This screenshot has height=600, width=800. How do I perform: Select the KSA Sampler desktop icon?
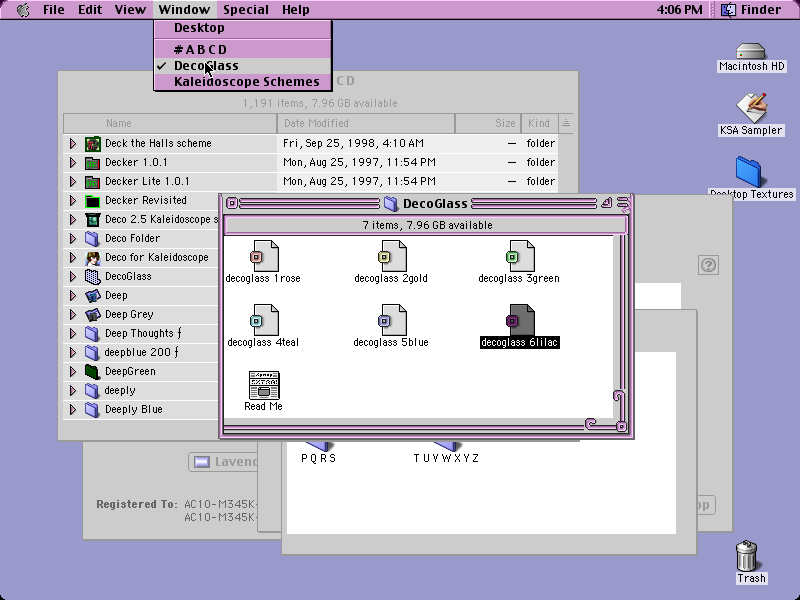point(751,108)
